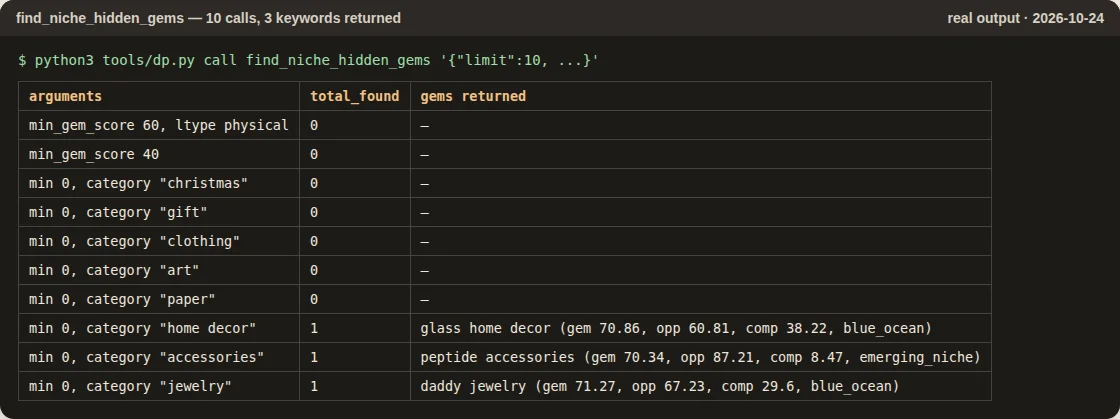Click the dash in the gift row
1120x419 pixels.
tap(425, 212)
